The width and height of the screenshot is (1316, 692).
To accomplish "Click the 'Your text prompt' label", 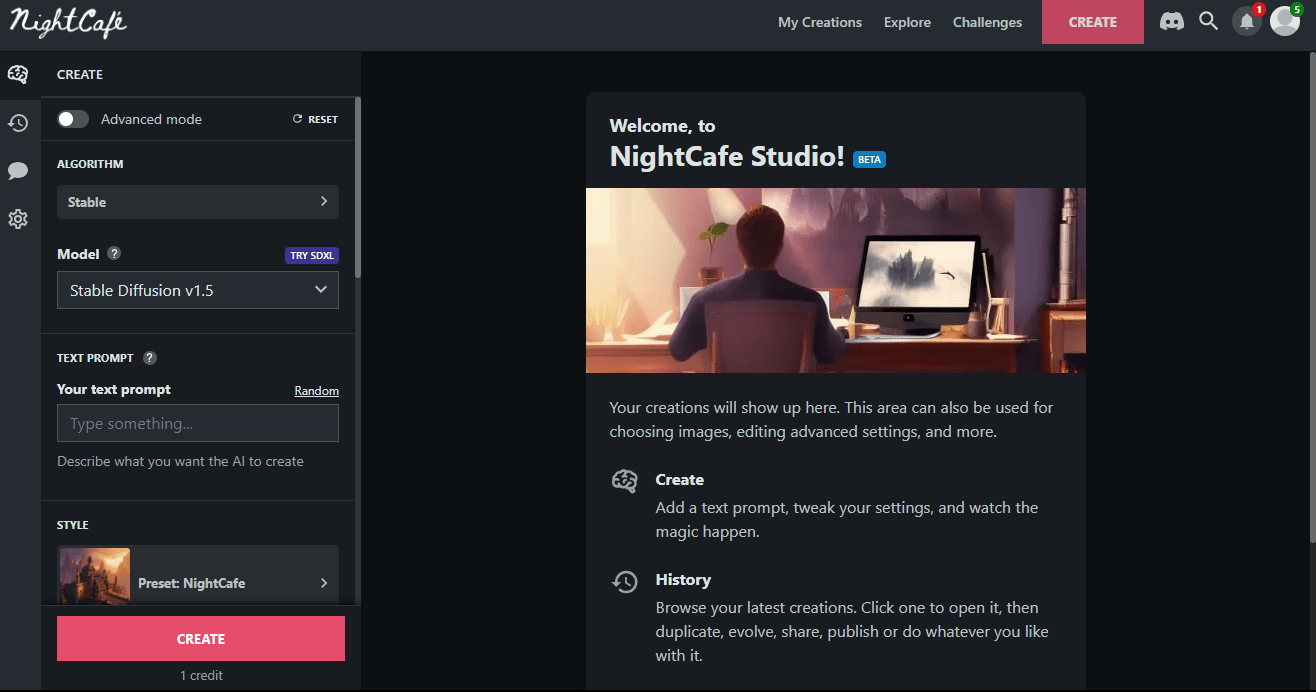I will (114, 389).
